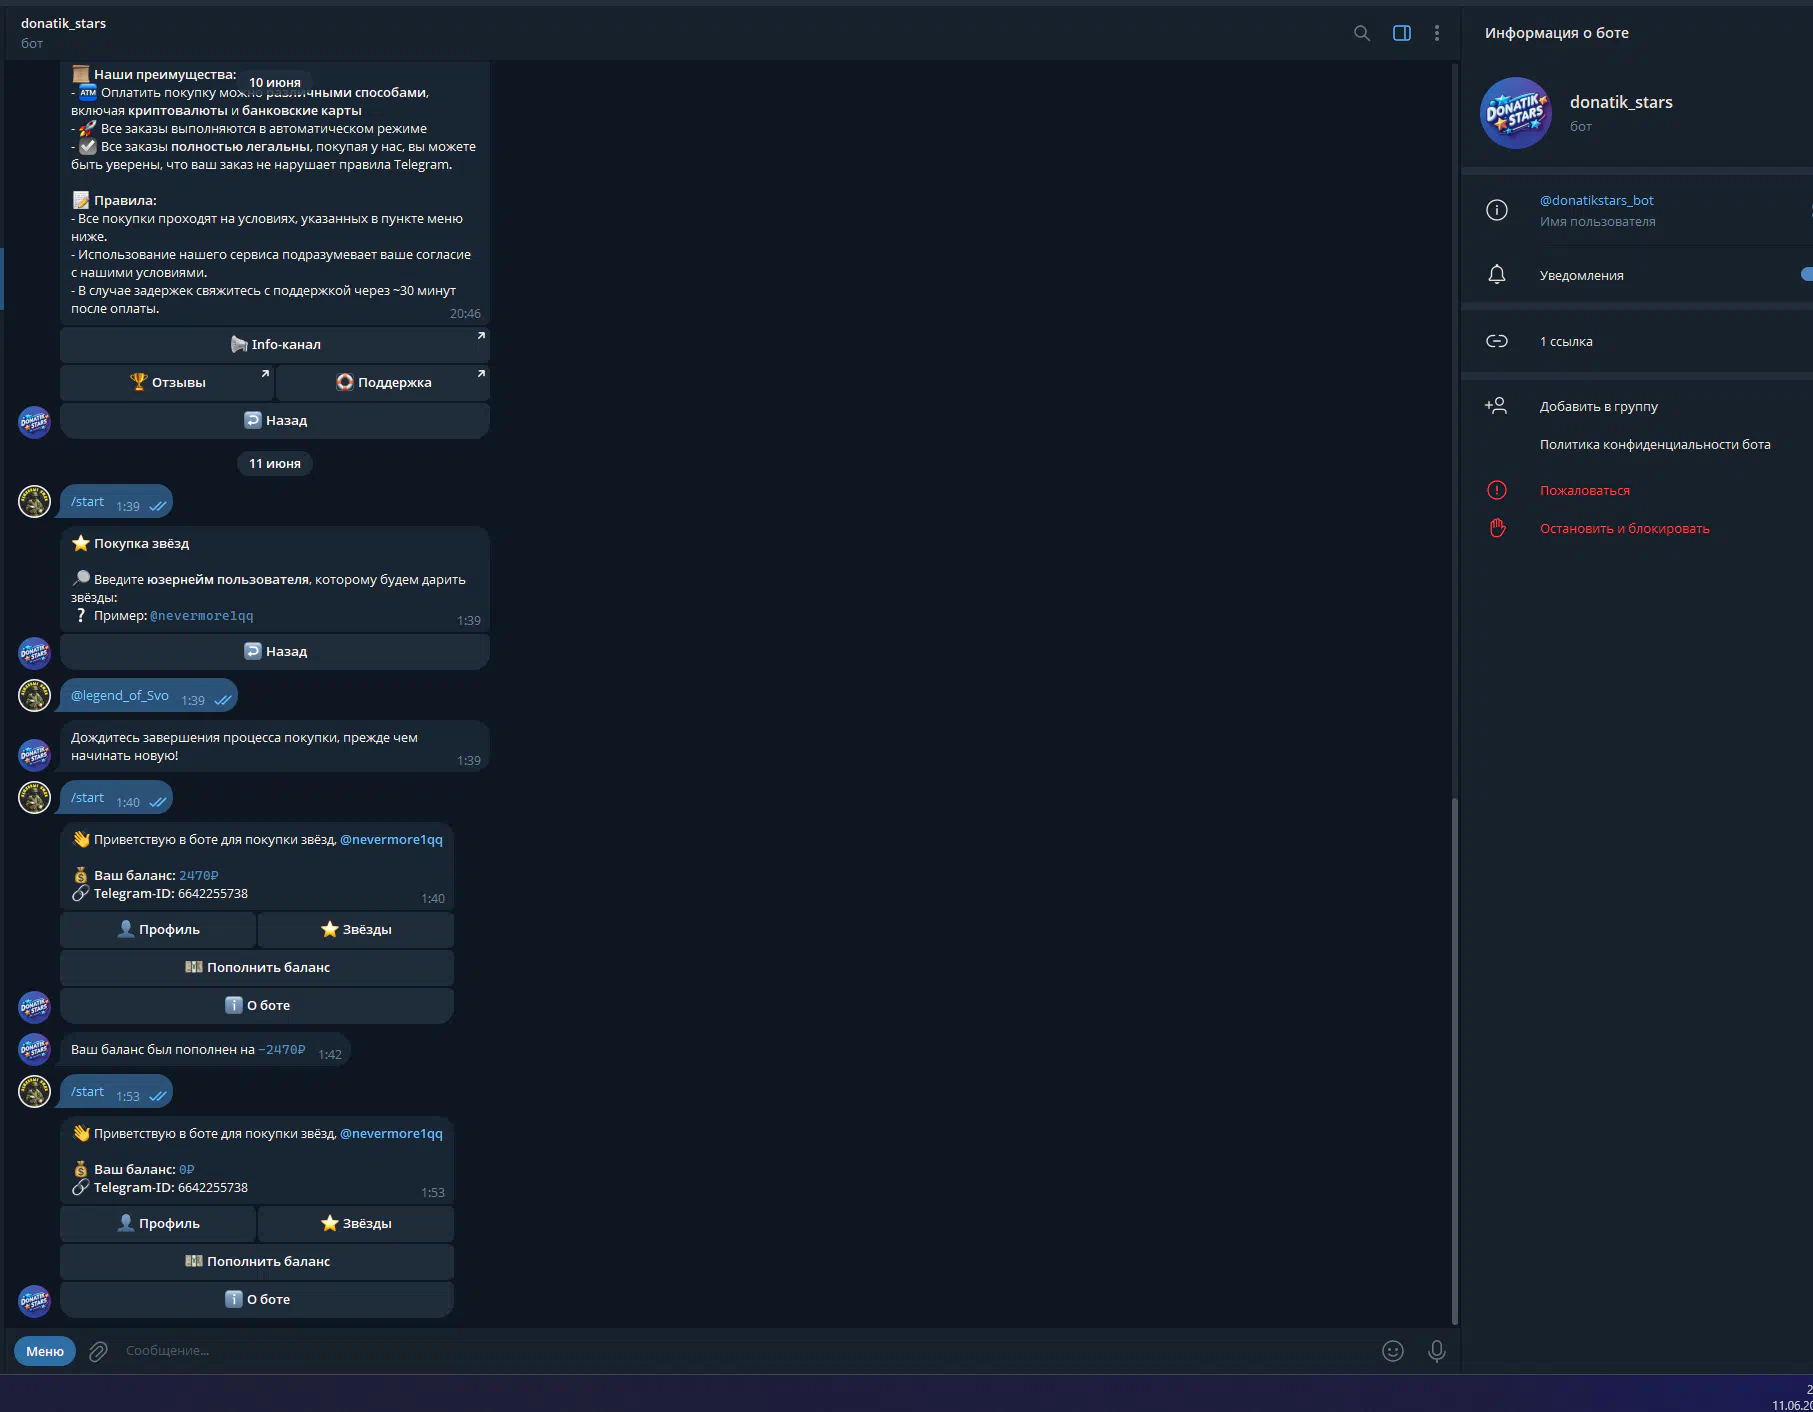Click the link icon next to 1 ссылка
Screen dimensions: 1813x1412
click(1497, 341)
